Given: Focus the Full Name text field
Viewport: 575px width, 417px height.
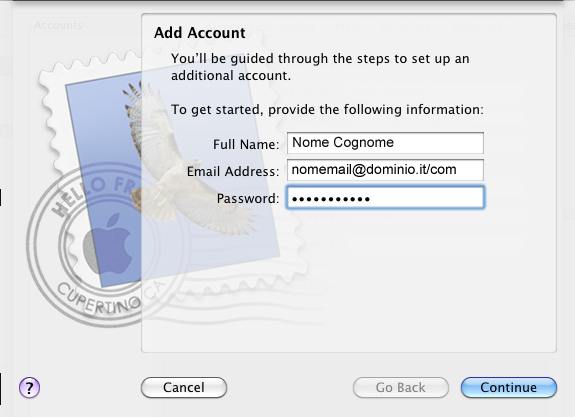Looking at the screenshot, I should pyautogui.click(x=385, y=143).
